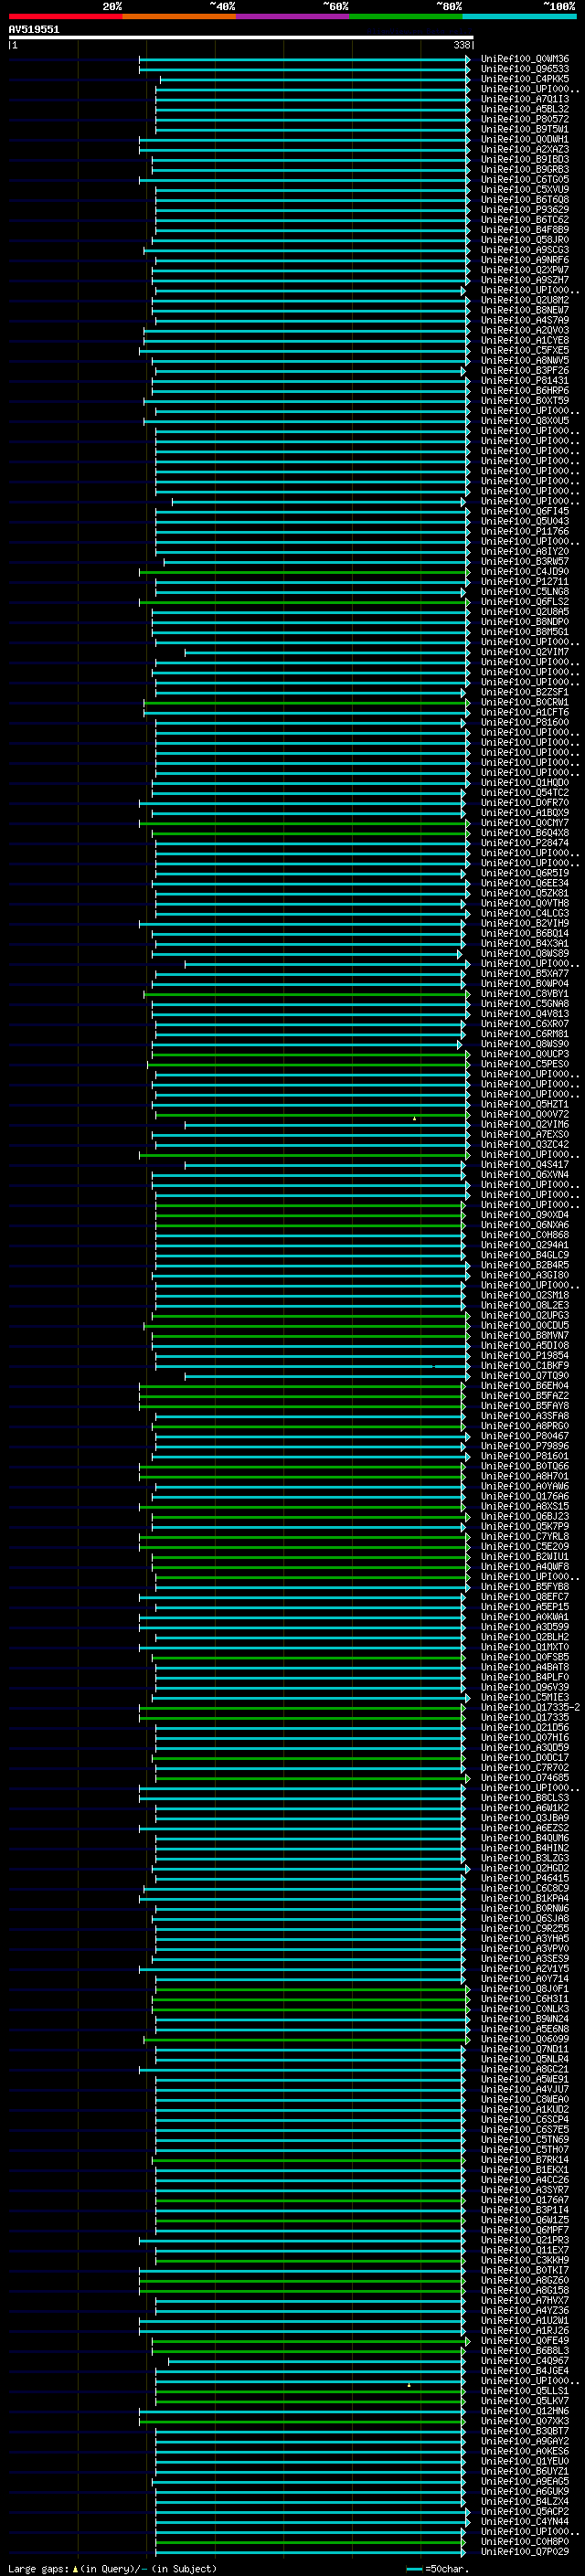Select hit UniRef100_Q0WM36
The width and height of the screenshot is (585, 2576).
(x=524, y=59)
